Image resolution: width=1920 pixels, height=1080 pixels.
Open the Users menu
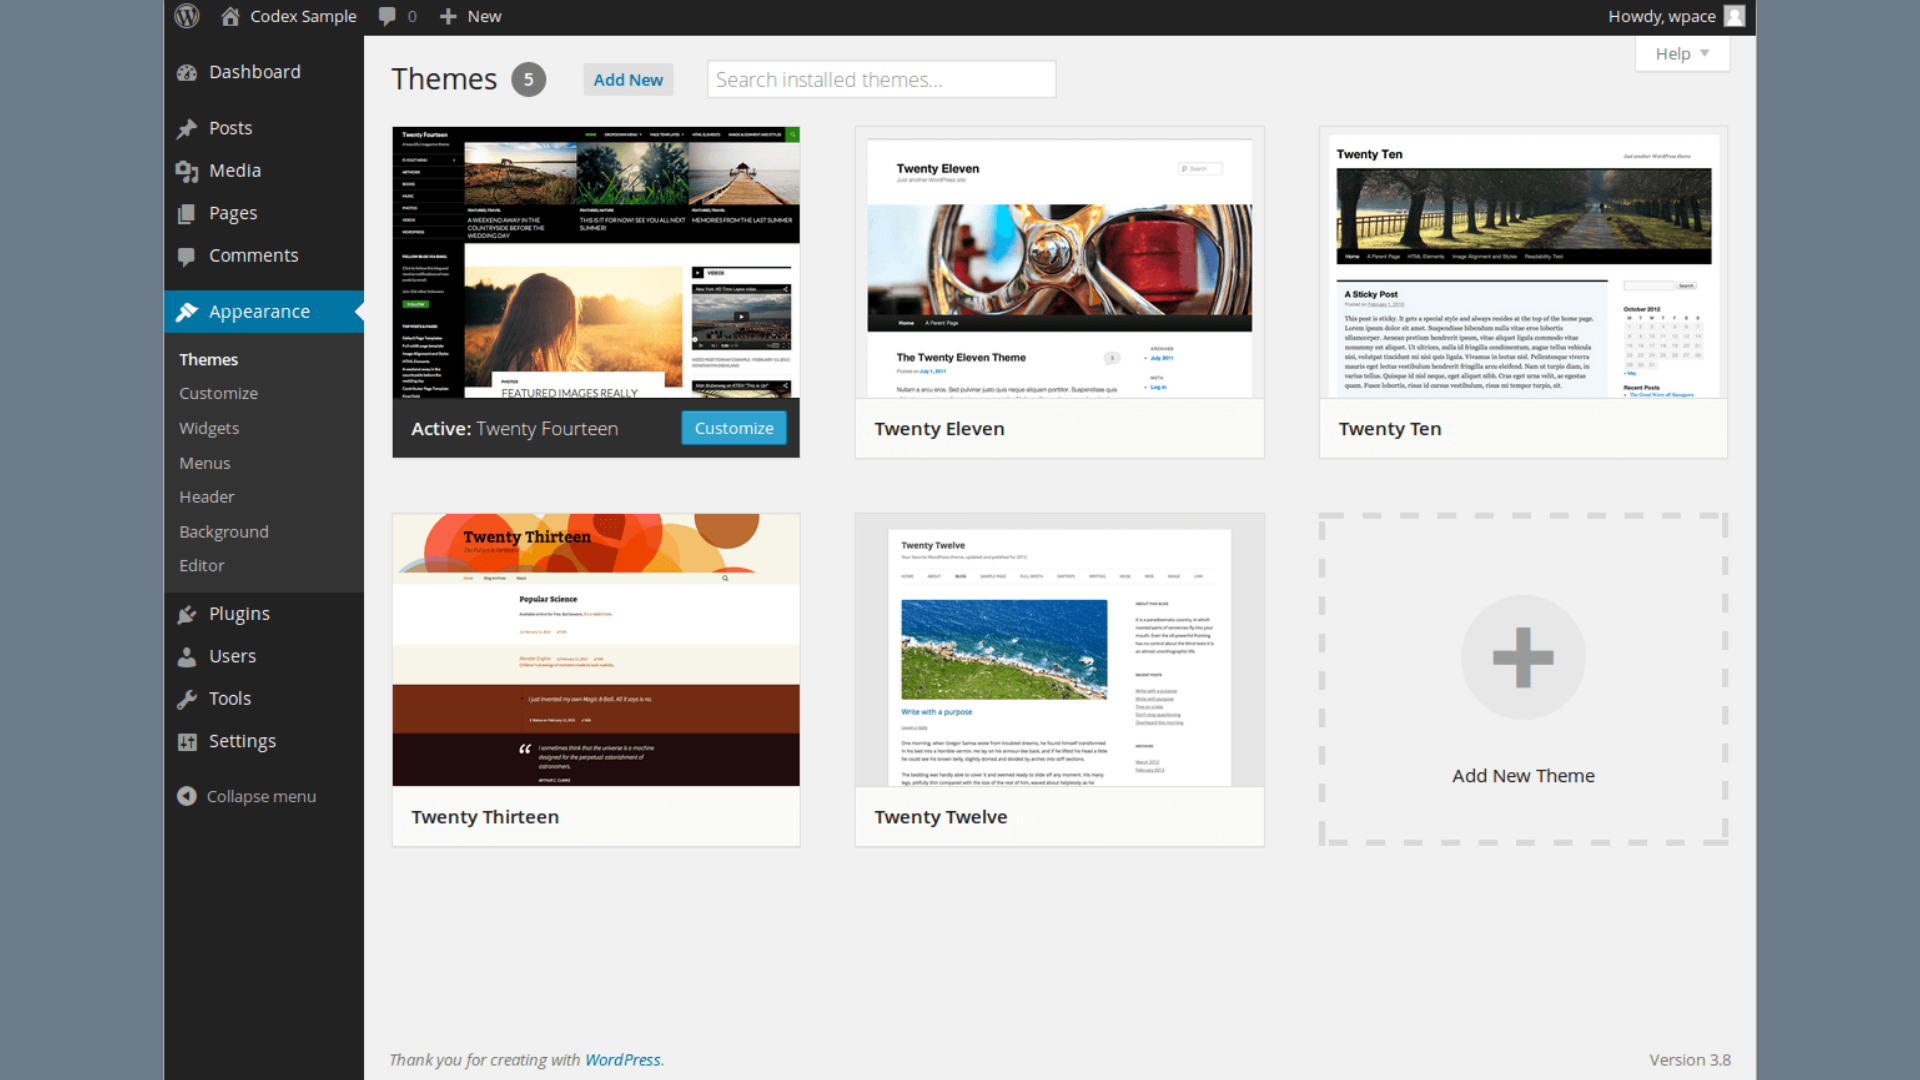(232, 656)
